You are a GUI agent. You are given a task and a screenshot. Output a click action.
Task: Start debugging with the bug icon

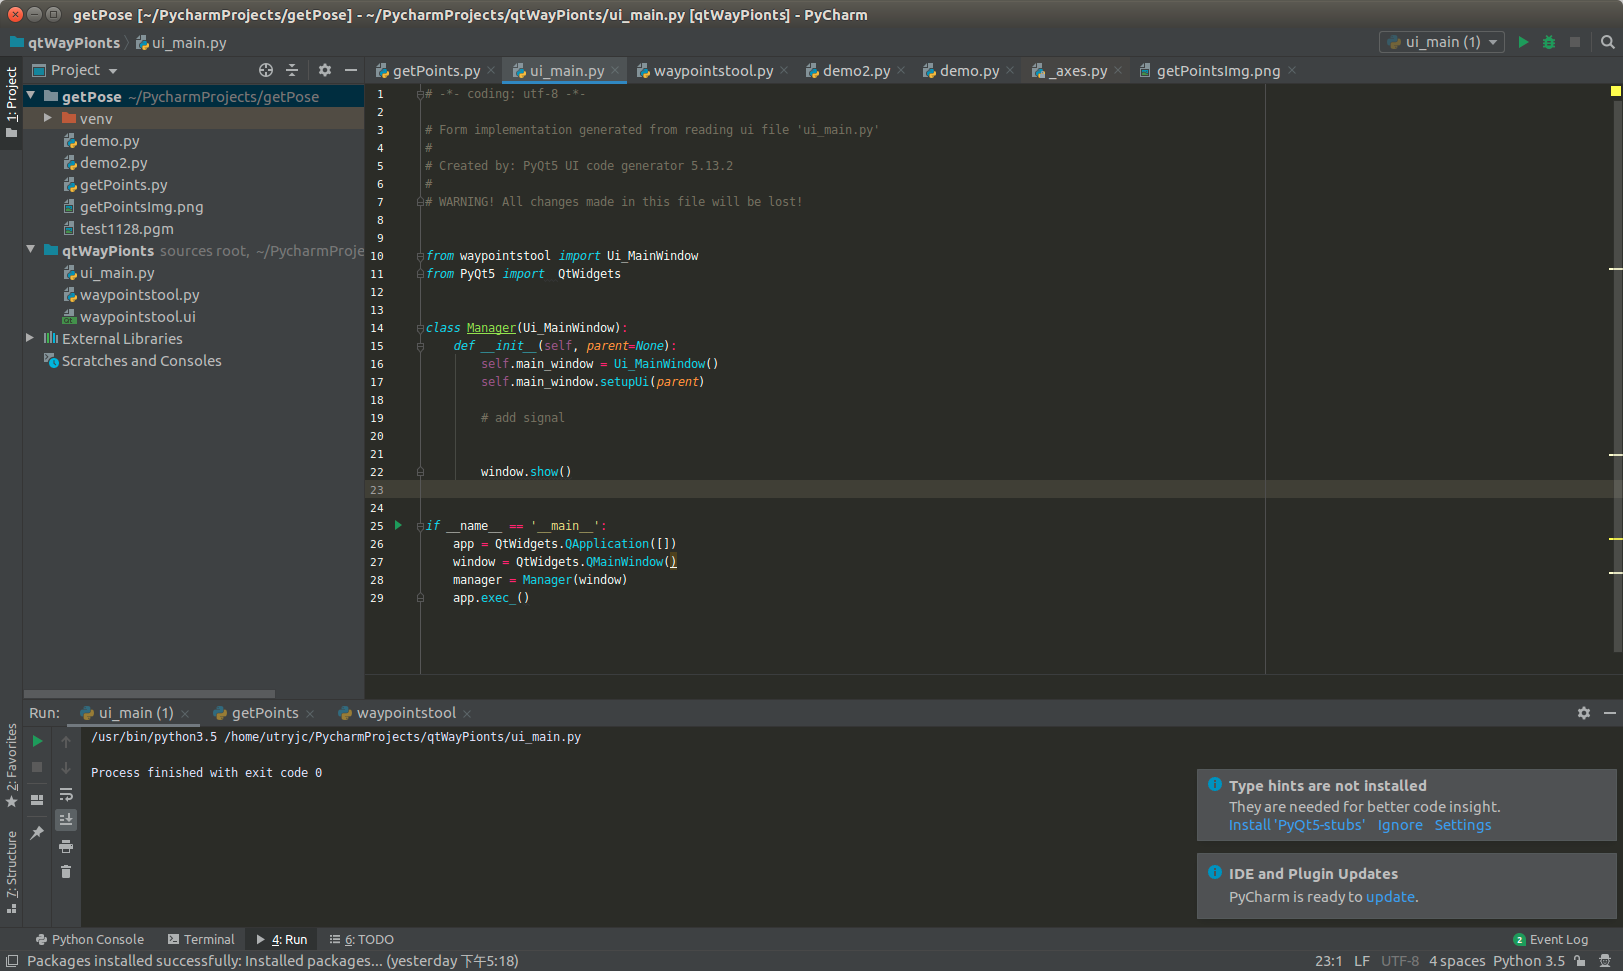click(1549, 43)
